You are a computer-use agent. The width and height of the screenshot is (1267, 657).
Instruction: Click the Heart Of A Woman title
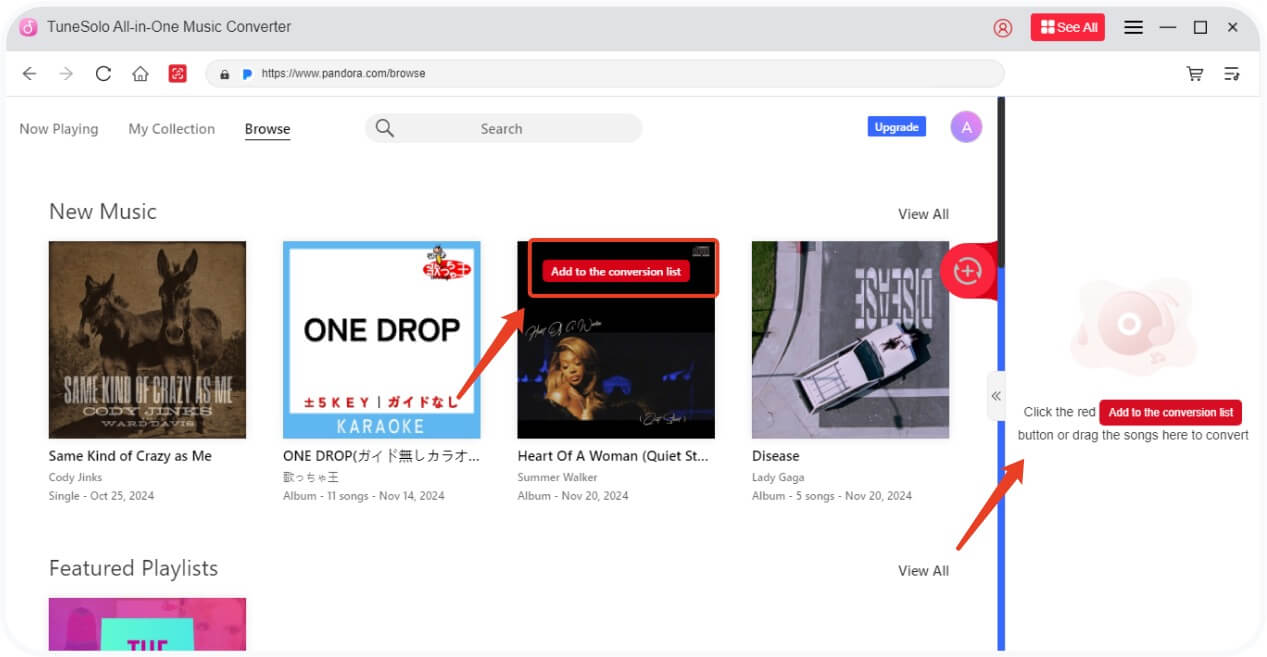[x=613, y=456]
